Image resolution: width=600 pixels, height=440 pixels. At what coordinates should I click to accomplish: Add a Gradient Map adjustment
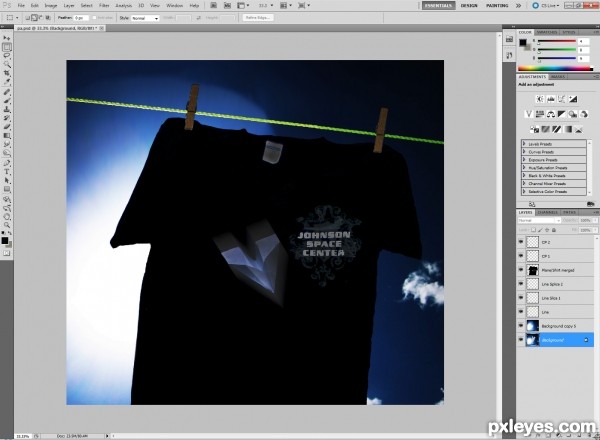tap(568, 129)
